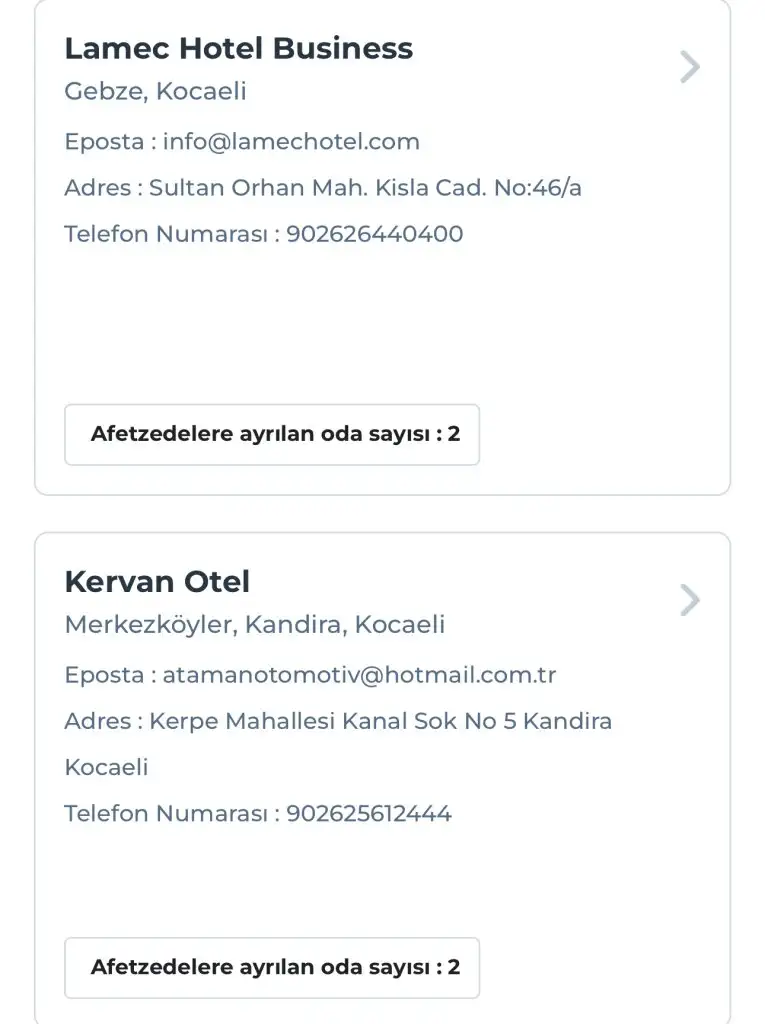
Task: Click "Telefon Numarası" label in Kervan card
Action: (x=166, y=814)
